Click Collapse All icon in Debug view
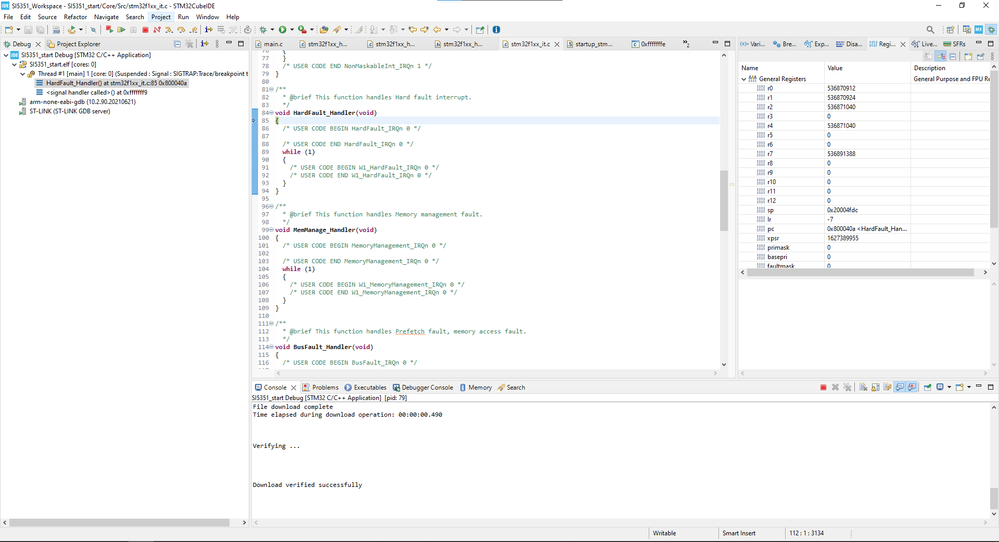The height and width of the screenshot is (542, 999). [177, 44]
